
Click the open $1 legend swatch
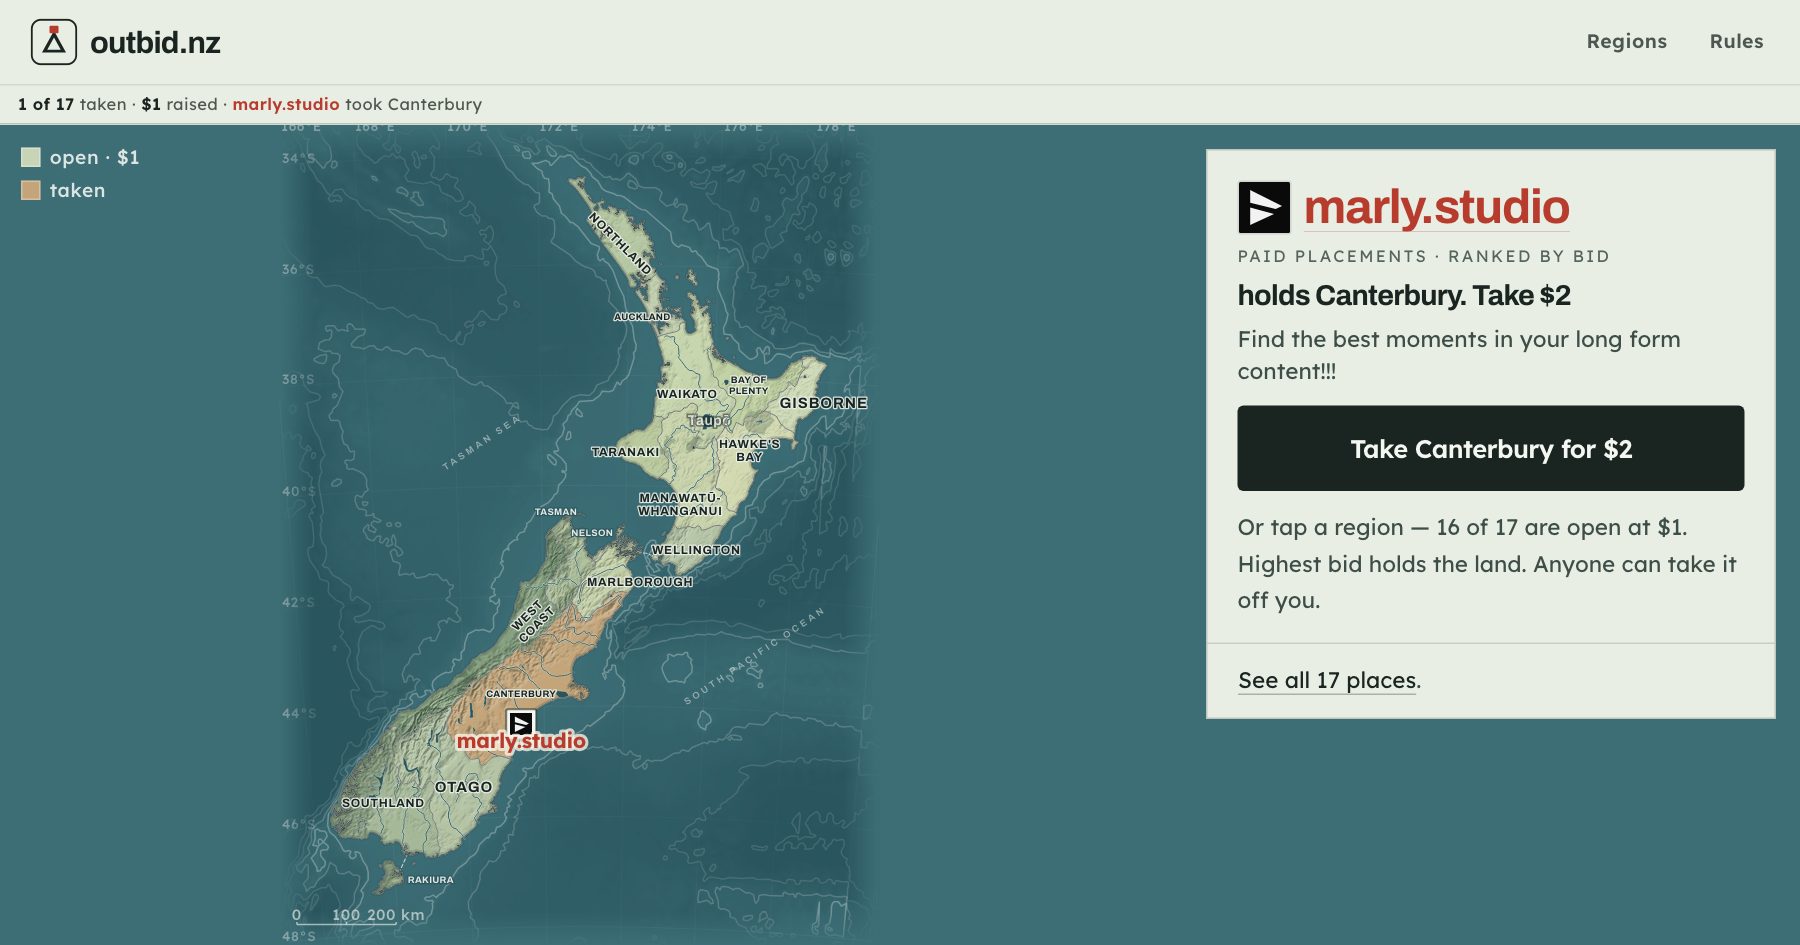pyautogui.click(x=31, y=157)
